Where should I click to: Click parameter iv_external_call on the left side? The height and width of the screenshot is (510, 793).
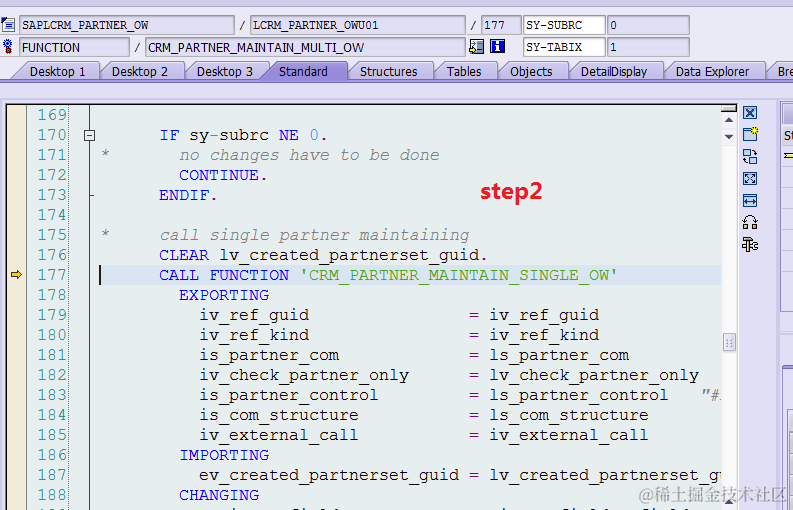(279, 435)
